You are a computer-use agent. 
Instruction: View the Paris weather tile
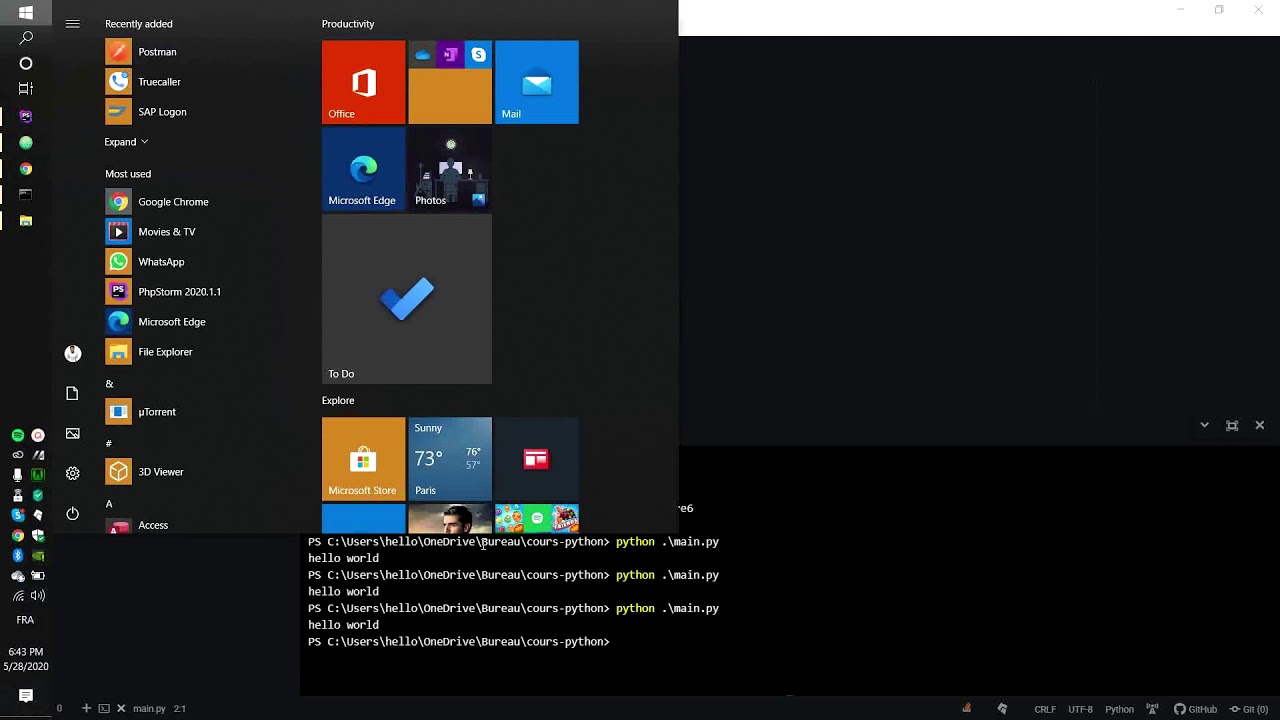click(450, 459)
